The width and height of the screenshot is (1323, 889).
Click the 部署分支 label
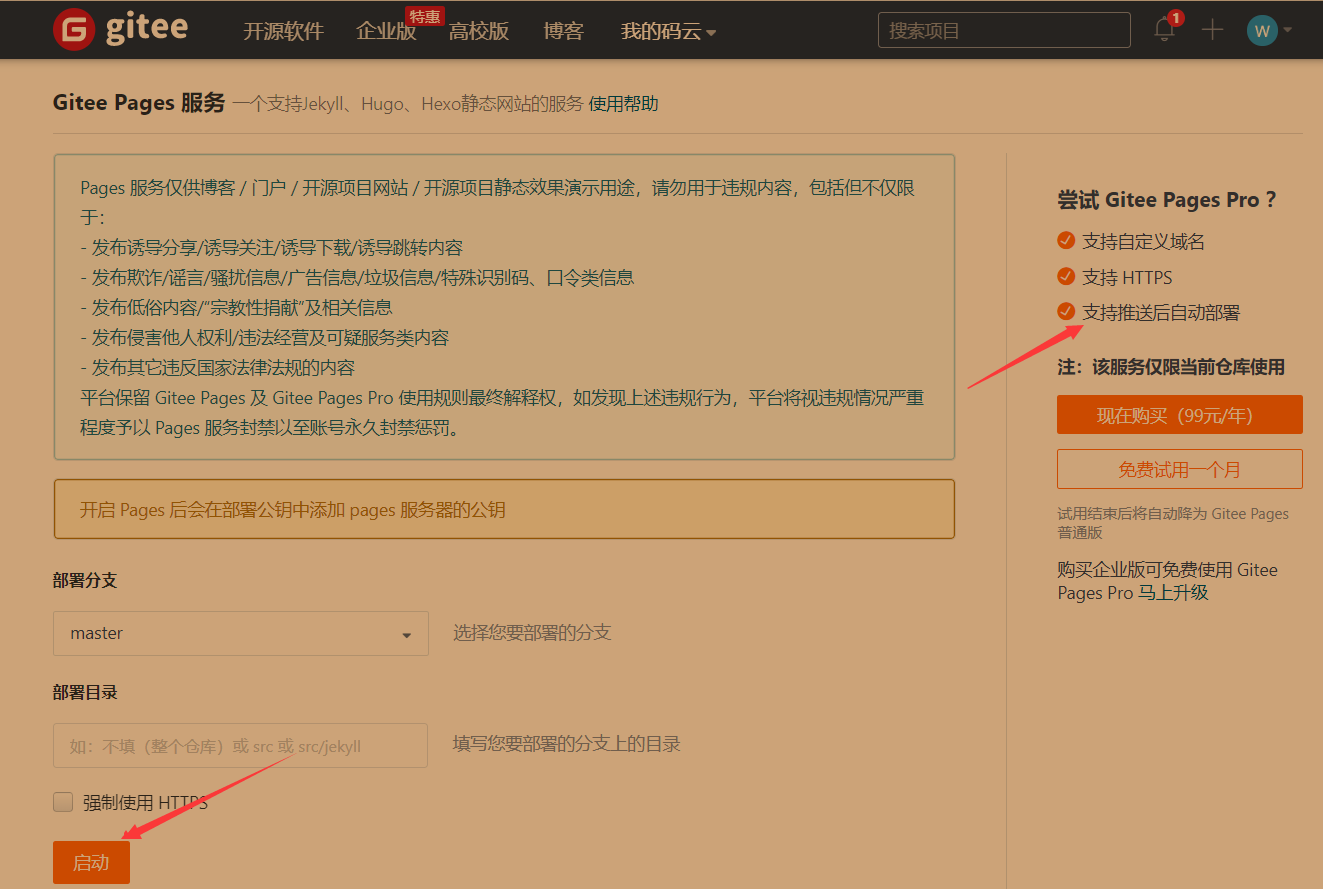pyautogui.click(x=85, y=581)
